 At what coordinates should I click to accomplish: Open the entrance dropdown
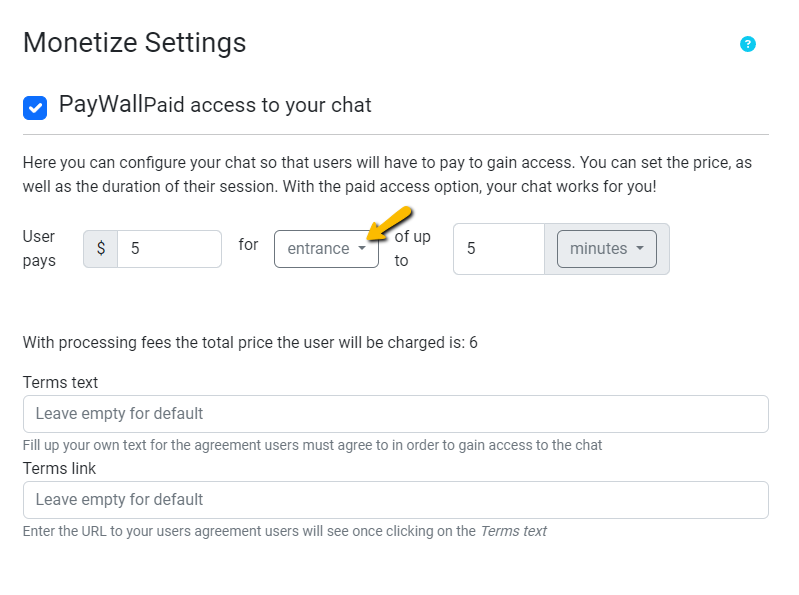[x=326, y=249]
